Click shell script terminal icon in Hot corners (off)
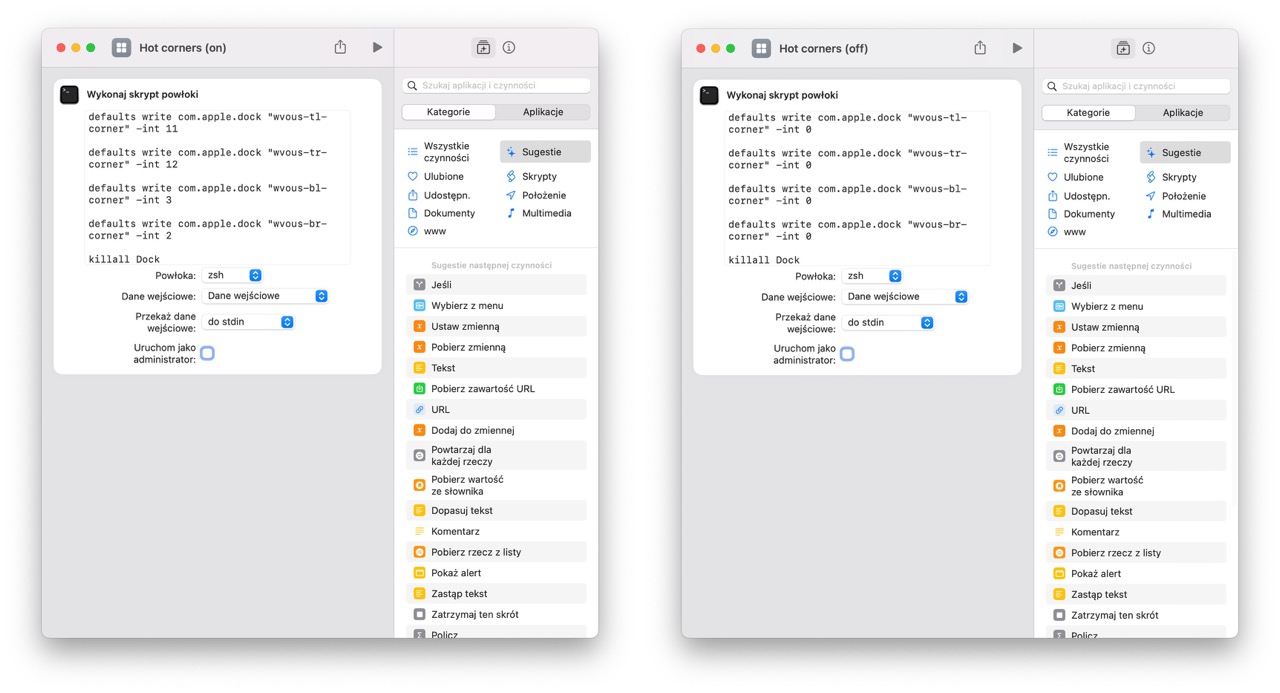The width and height of the screenshot is (1280, 693). (x=709, y=95)
